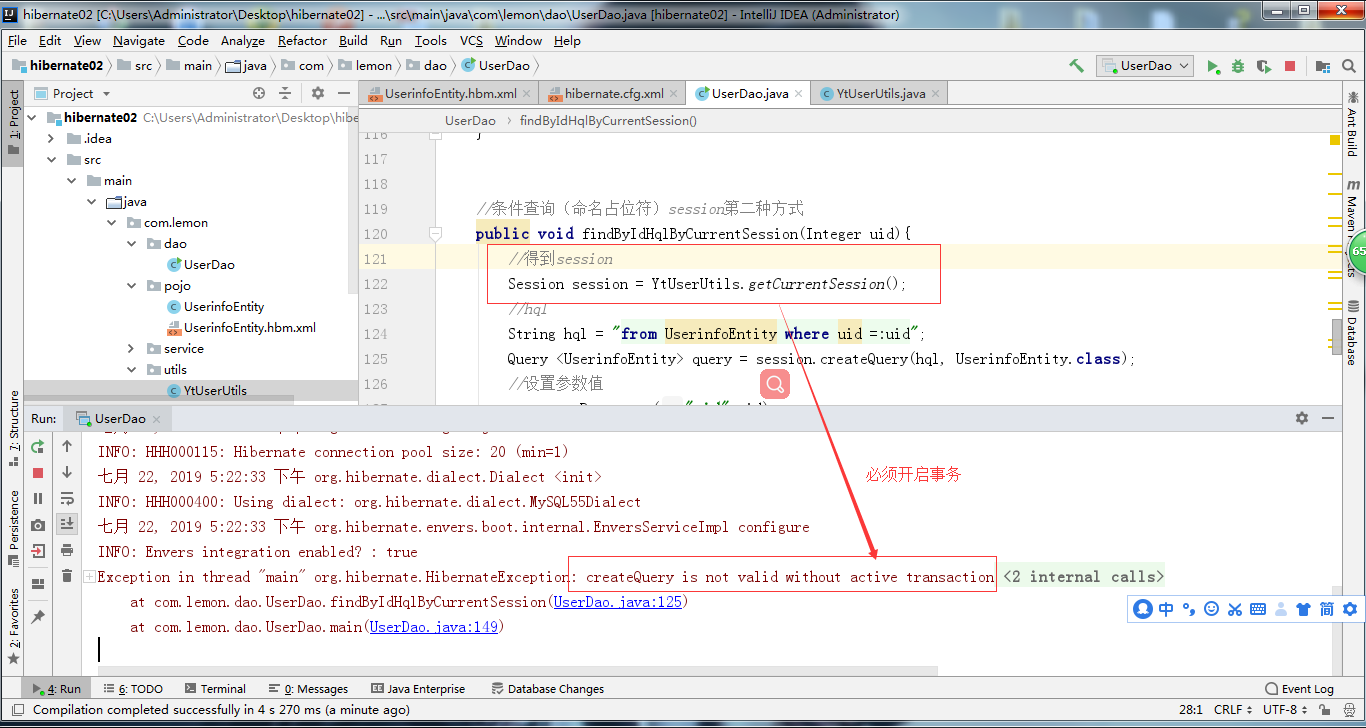Toggle soft-wrap in the Run console
1366x728 pixels.
tap(67, 497)
